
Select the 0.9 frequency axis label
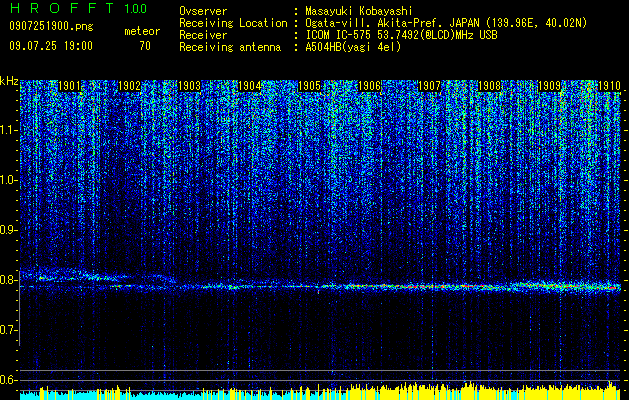(9, 230)
